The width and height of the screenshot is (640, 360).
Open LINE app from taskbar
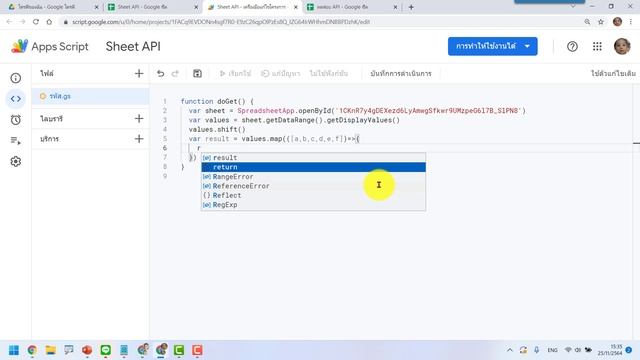pyautogui.click(x=105, y=350)
